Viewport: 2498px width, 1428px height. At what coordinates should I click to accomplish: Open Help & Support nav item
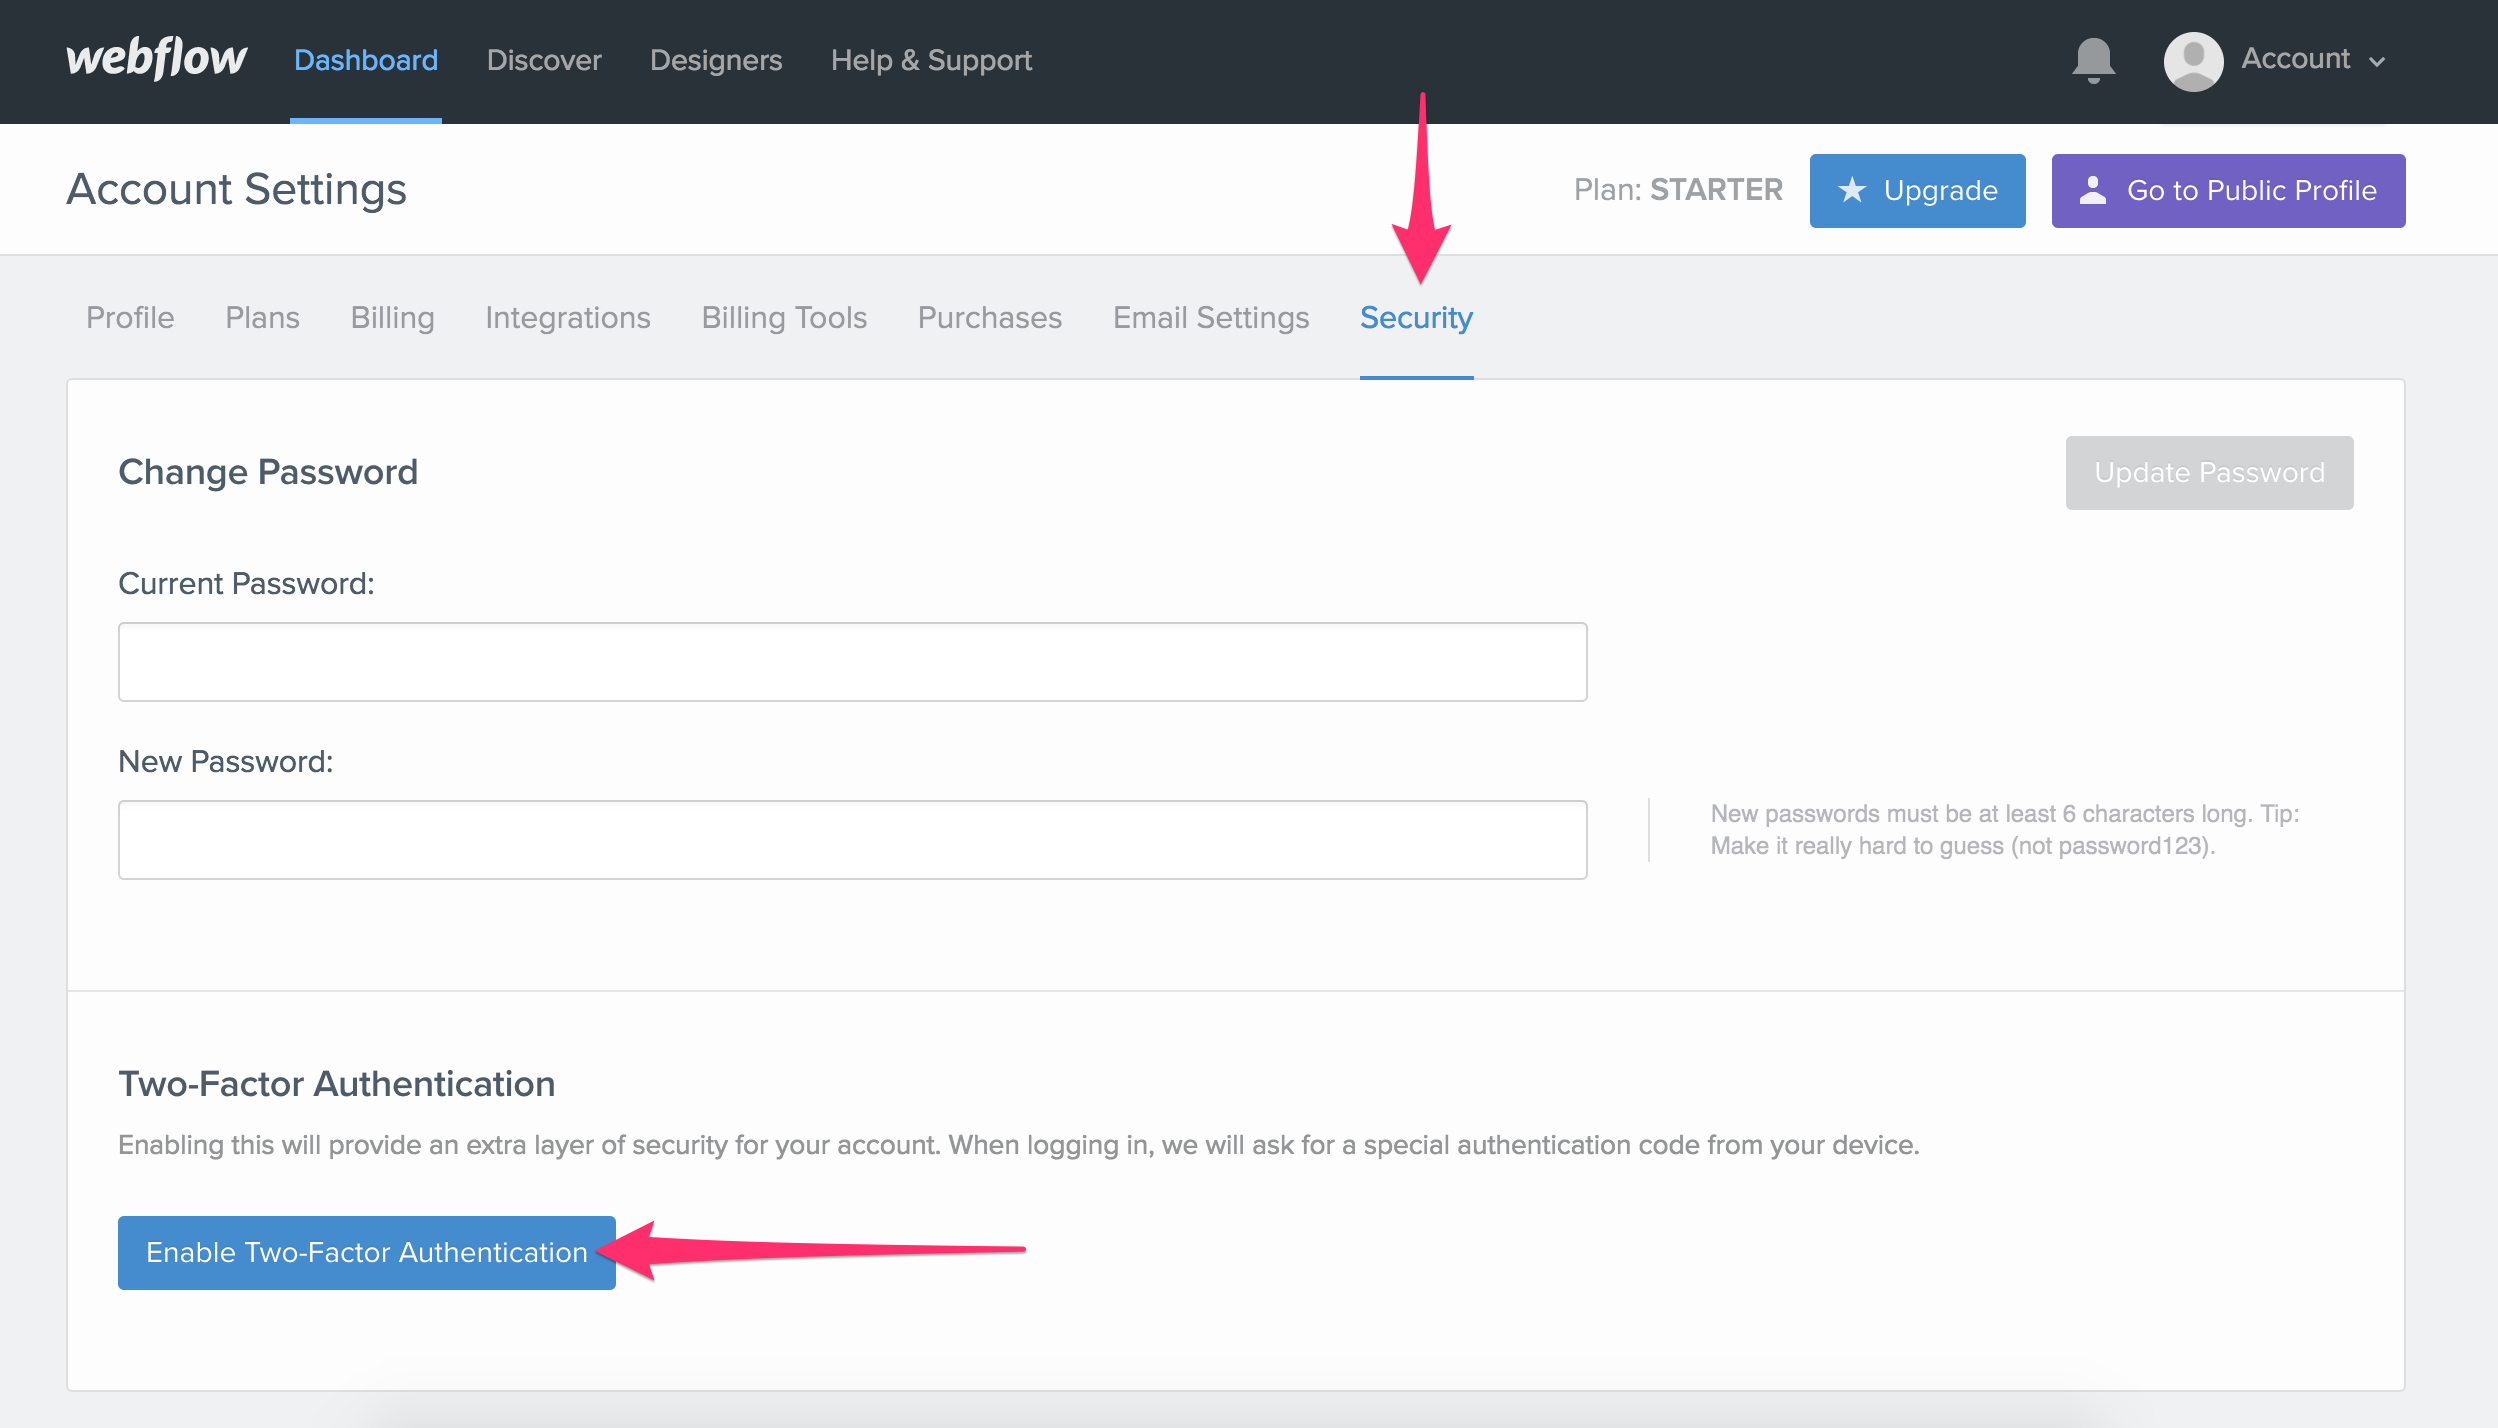[x=931, y=60]
